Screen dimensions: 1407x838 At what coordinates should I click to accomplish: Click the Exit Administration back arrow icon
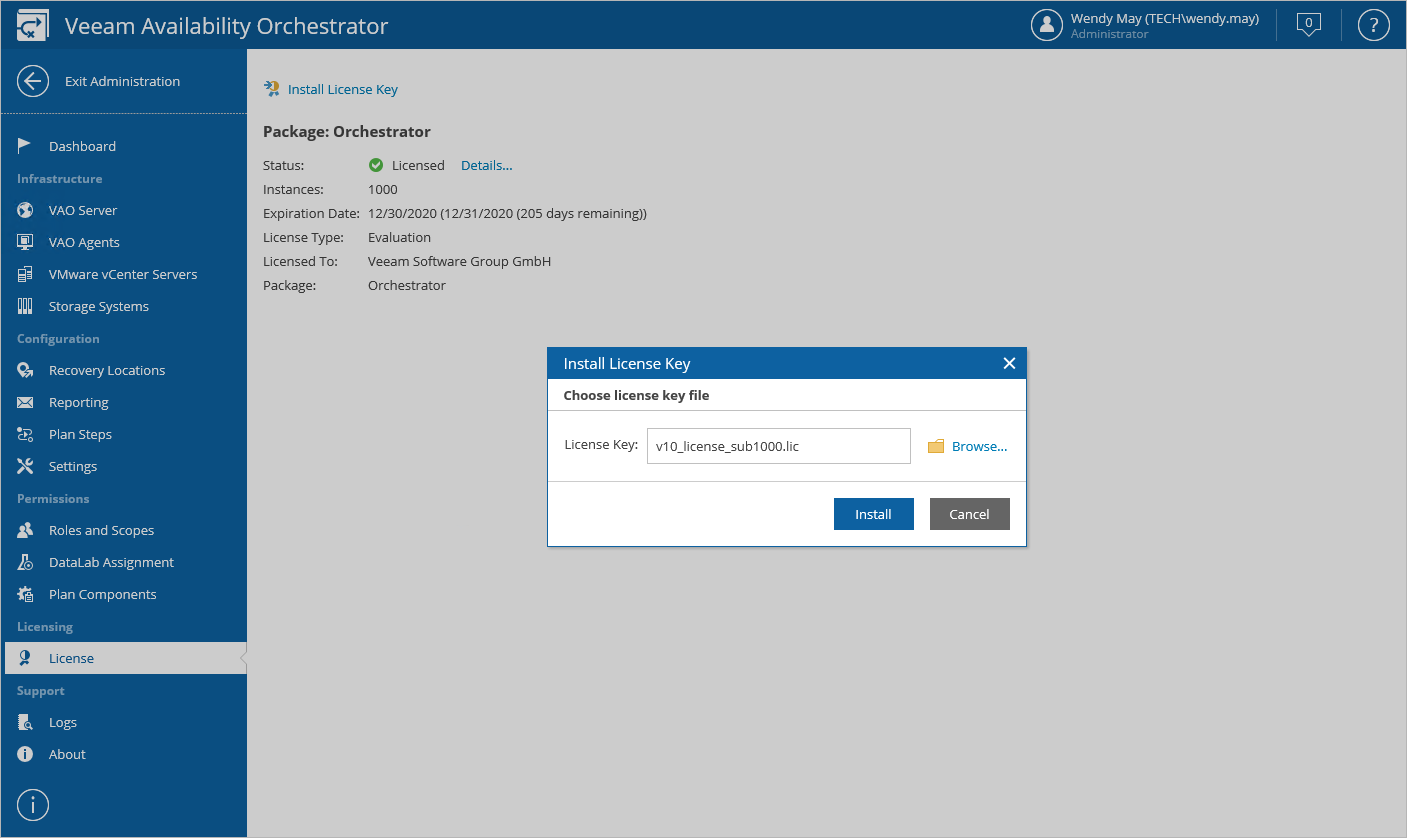[33, 82]
